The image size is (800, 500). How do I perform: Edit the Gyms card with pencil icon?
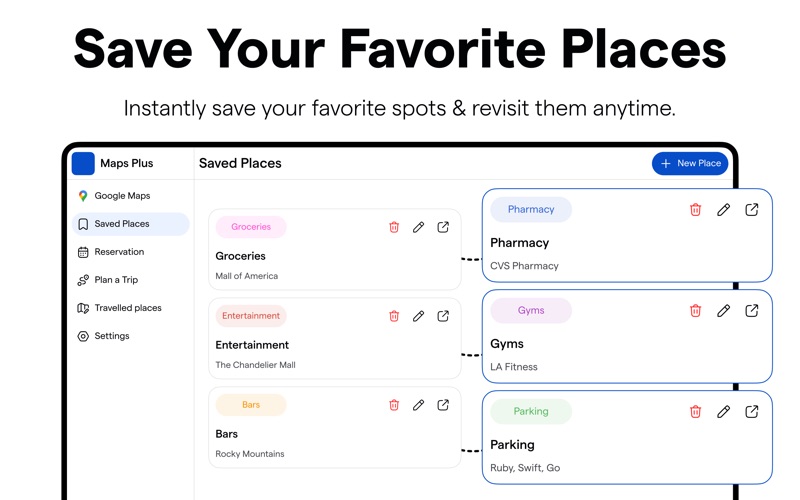pos(723,311)
